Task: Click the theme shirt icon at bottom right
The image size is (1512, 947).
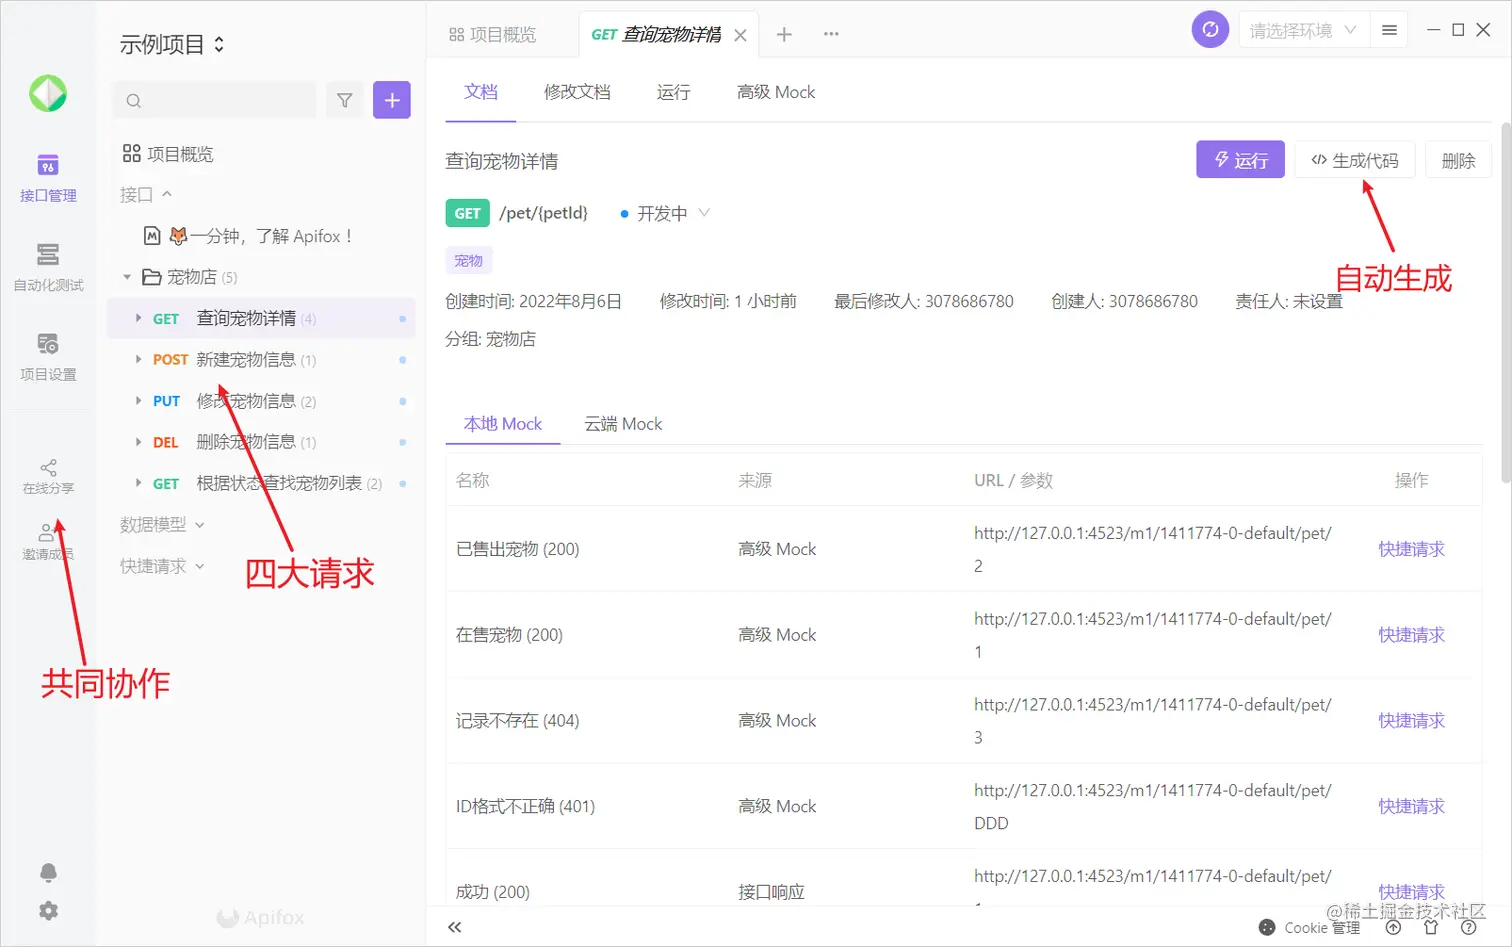Action: [1430, 927]
